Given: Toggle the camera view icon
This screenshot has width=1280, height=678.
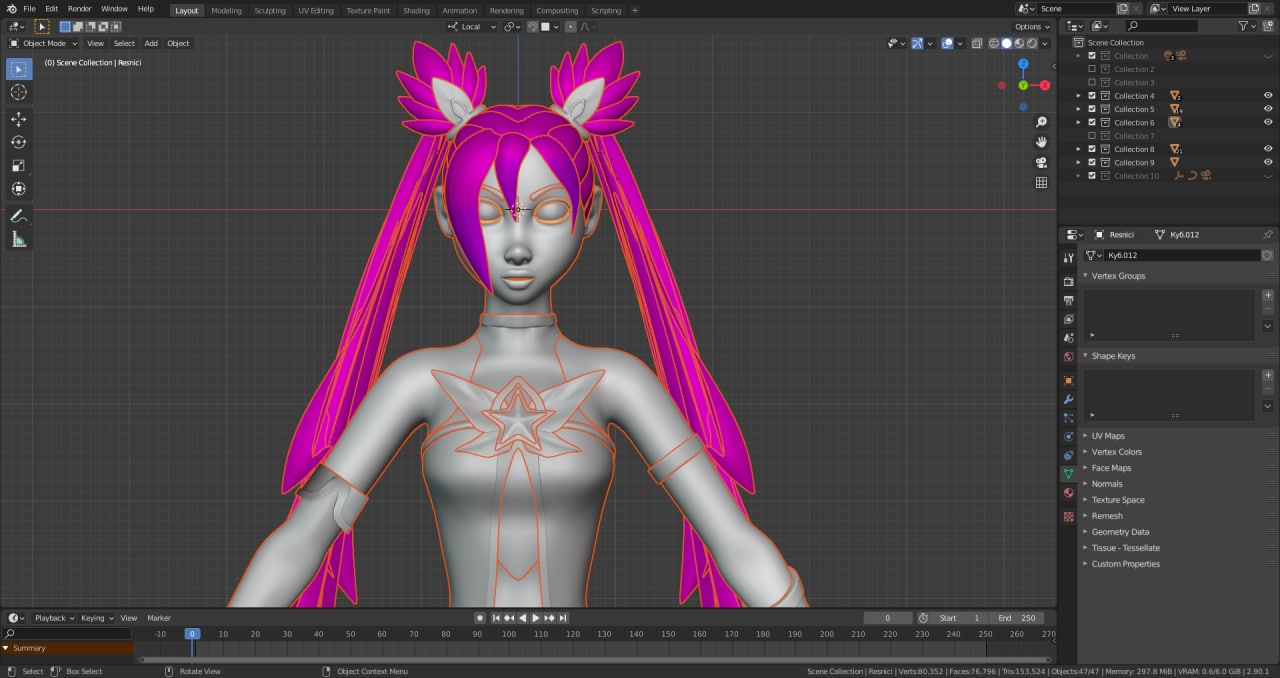Looking at the screenshot, I should coord(1041,162).
